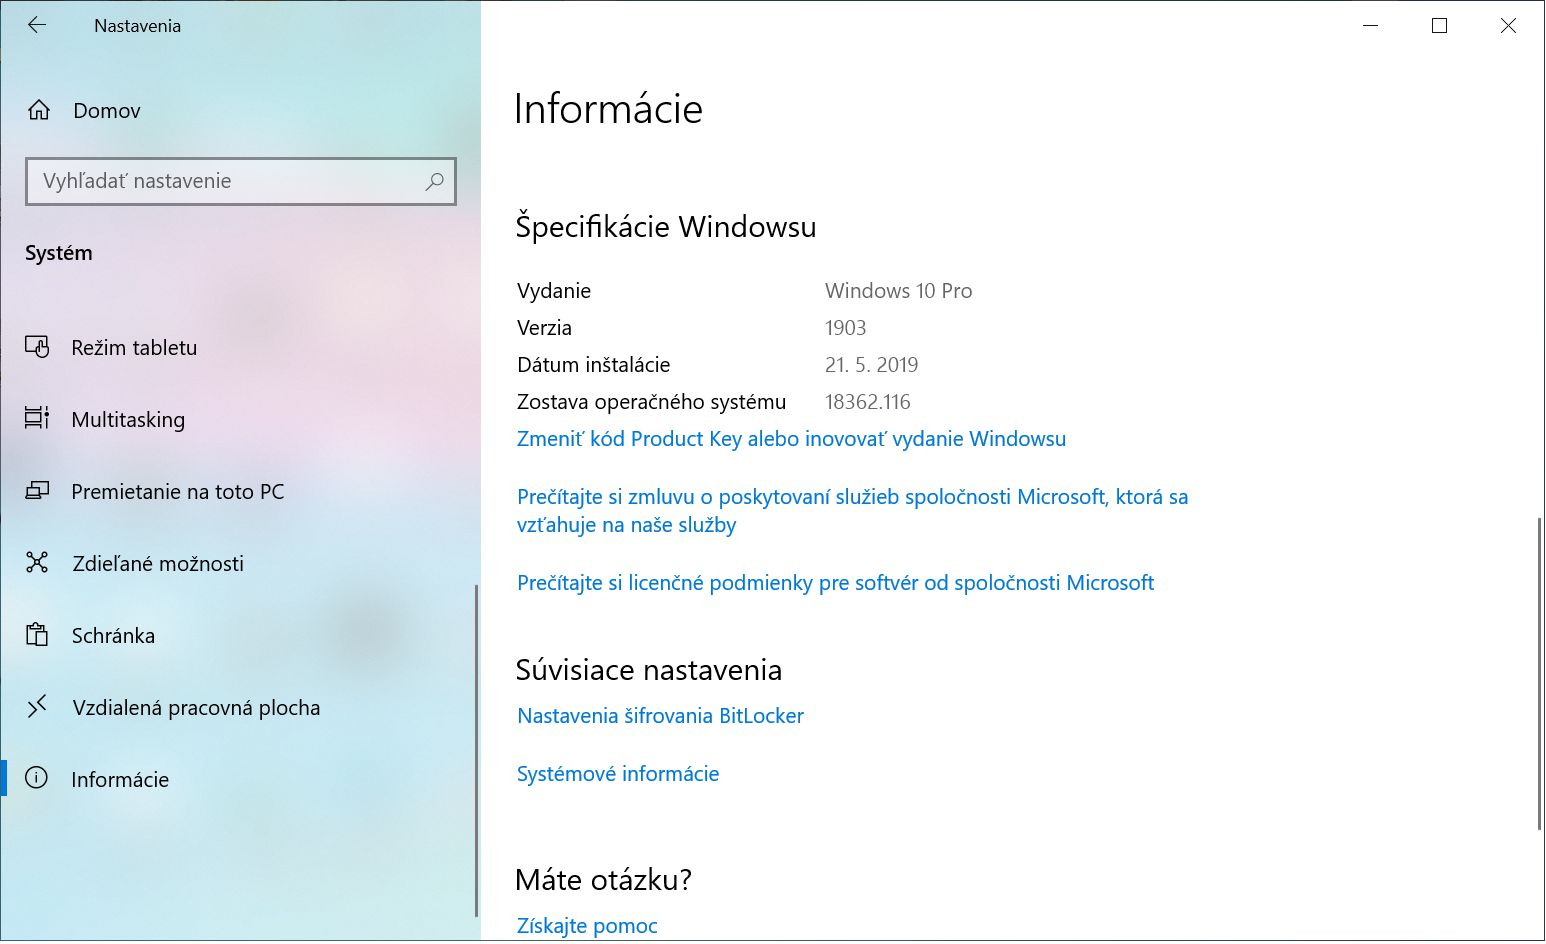This screenshot has height=944, width=1546.
Task: Click the install date 21. 5. 2019
Action: pyautogui.click(x=871, y=365)
